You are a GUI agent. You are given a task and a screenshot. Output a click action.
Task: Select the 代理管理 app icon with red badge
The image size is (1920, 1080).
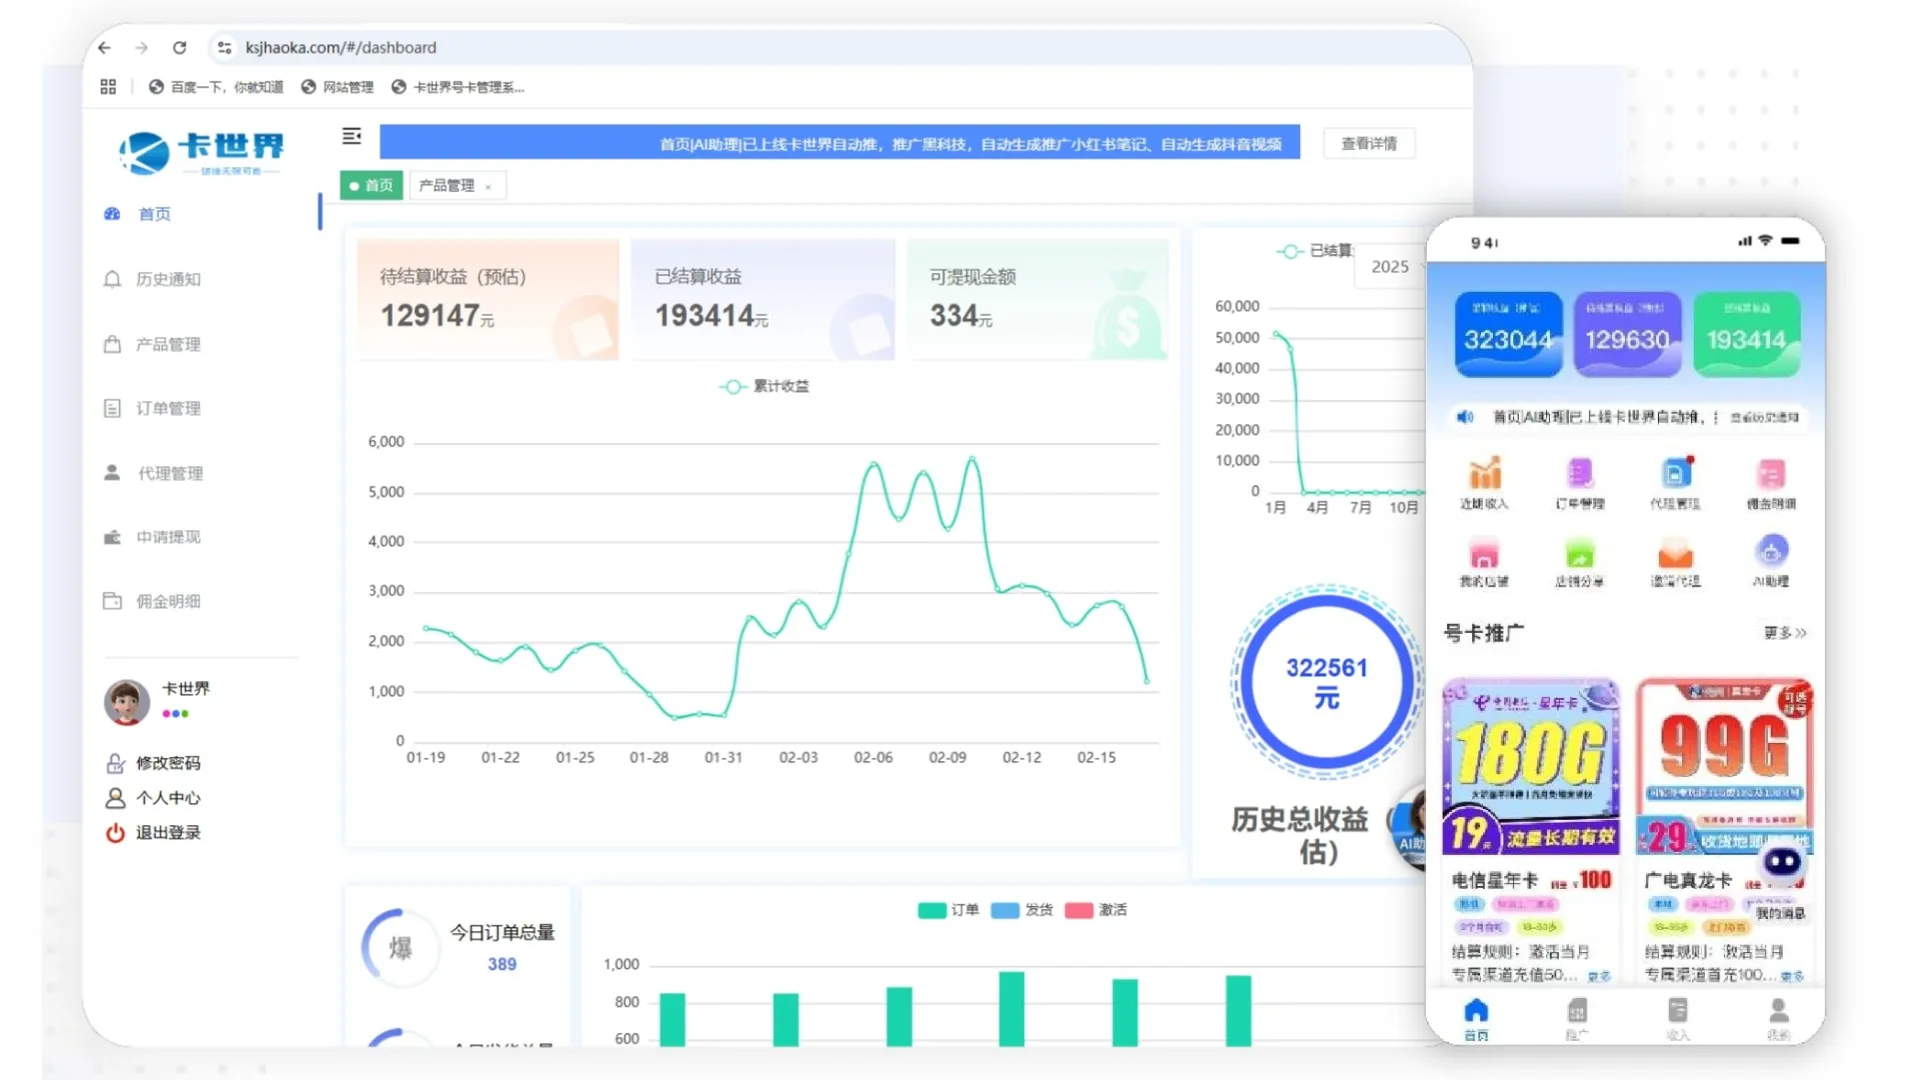pos(1675,478)
